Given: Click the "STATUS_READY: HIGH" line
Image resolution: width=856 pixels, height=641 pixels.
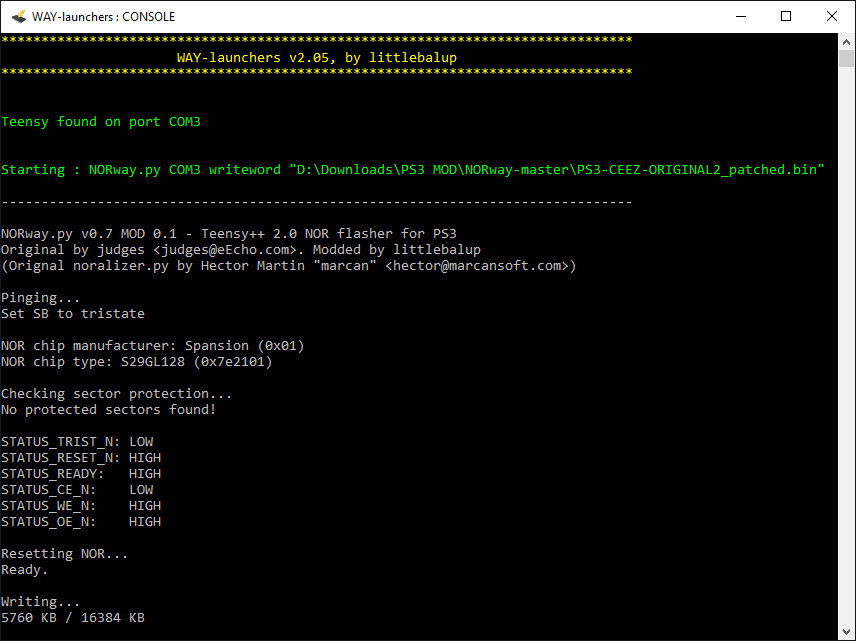Looking at the screenshot, I should click(x=81, y=473).
